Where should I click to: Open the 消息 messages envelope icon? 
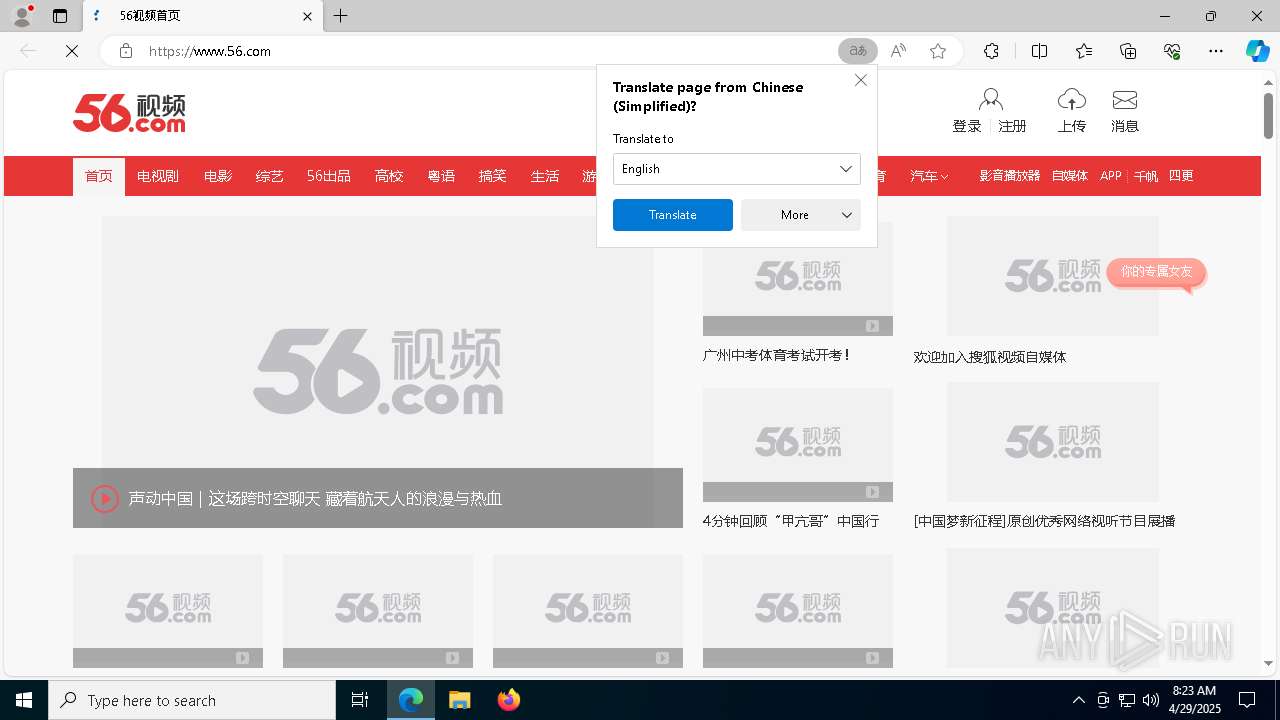pos(1125,99)
